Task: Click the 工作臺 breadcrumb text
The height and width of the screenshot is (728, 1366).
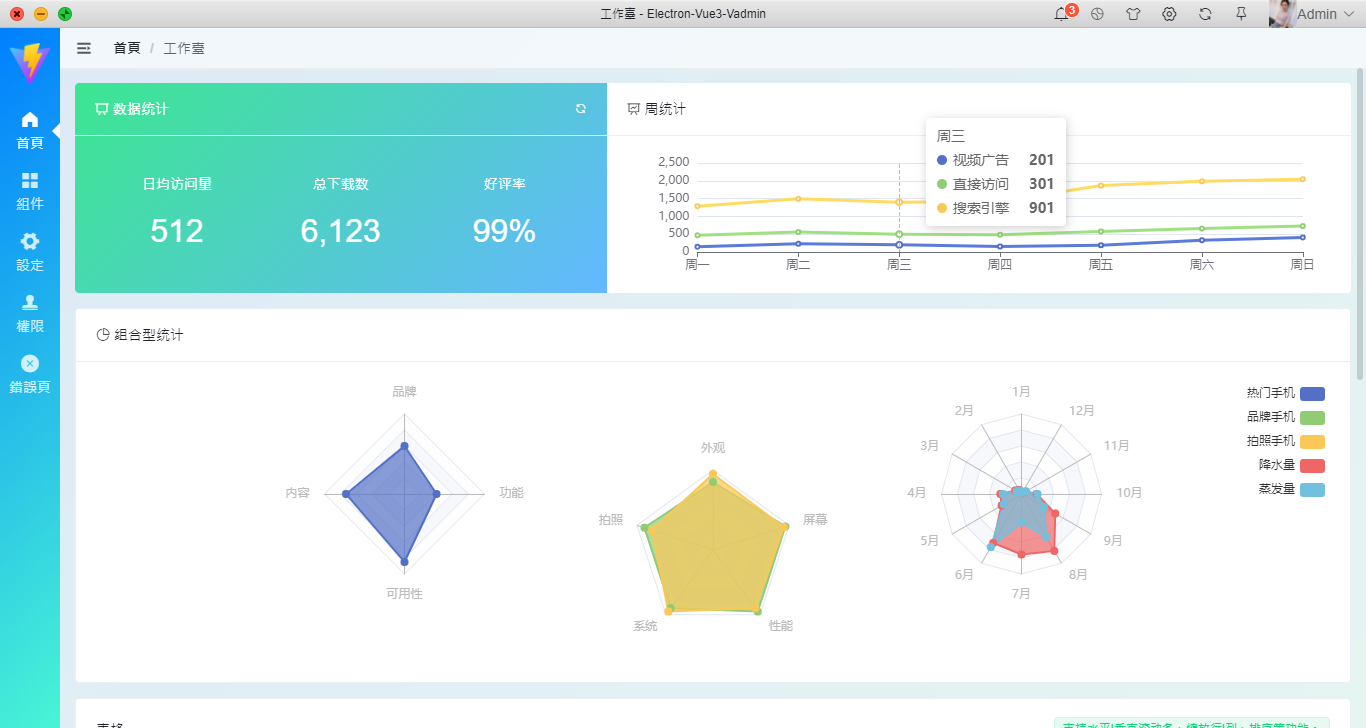Action: tap(184, 48)
